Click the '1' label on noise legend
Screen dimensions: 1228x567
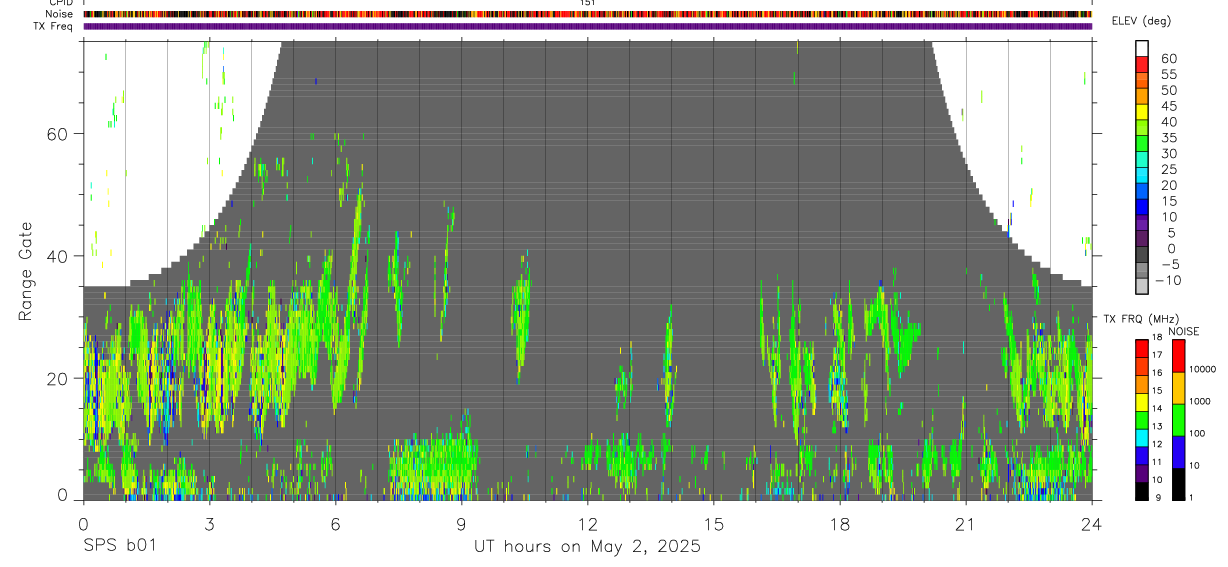tap(1191, 497)
